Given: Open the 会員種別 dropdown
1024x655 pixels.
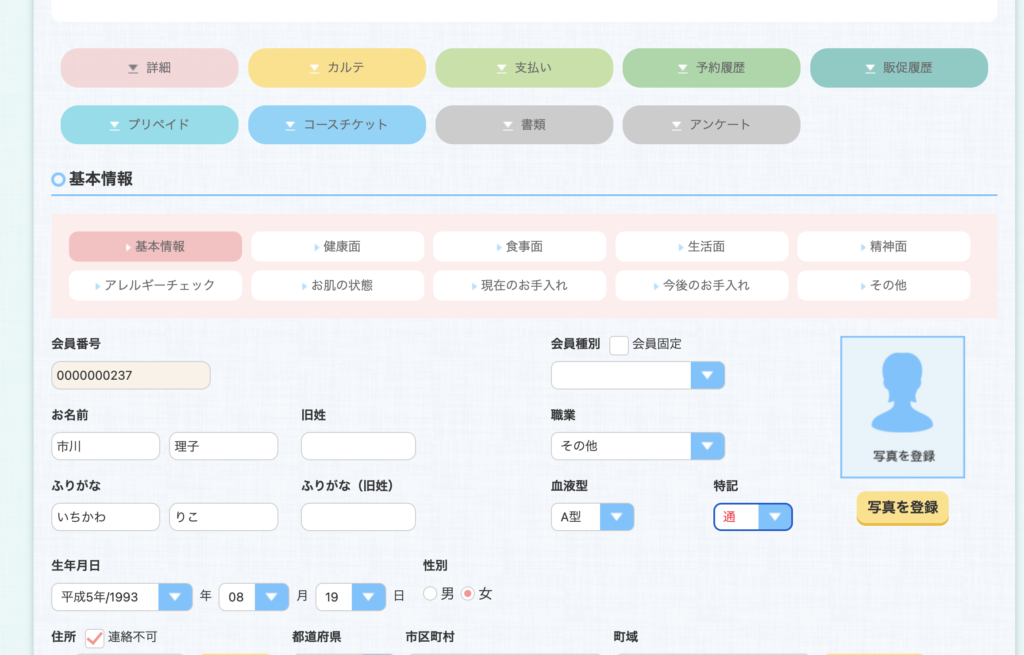Looking at the screenshot, I should pyautogui.click(x=637, y=375).
